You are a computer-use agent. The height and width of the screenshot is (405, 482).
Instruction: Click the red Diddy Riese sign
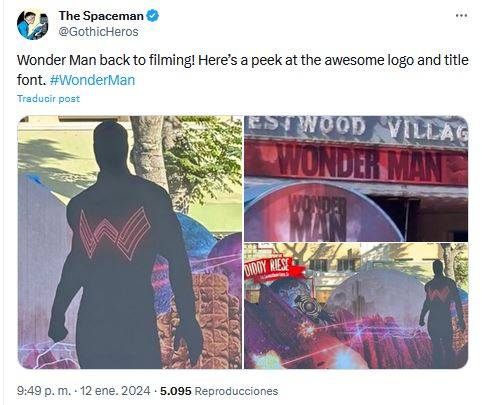[274, 267]
